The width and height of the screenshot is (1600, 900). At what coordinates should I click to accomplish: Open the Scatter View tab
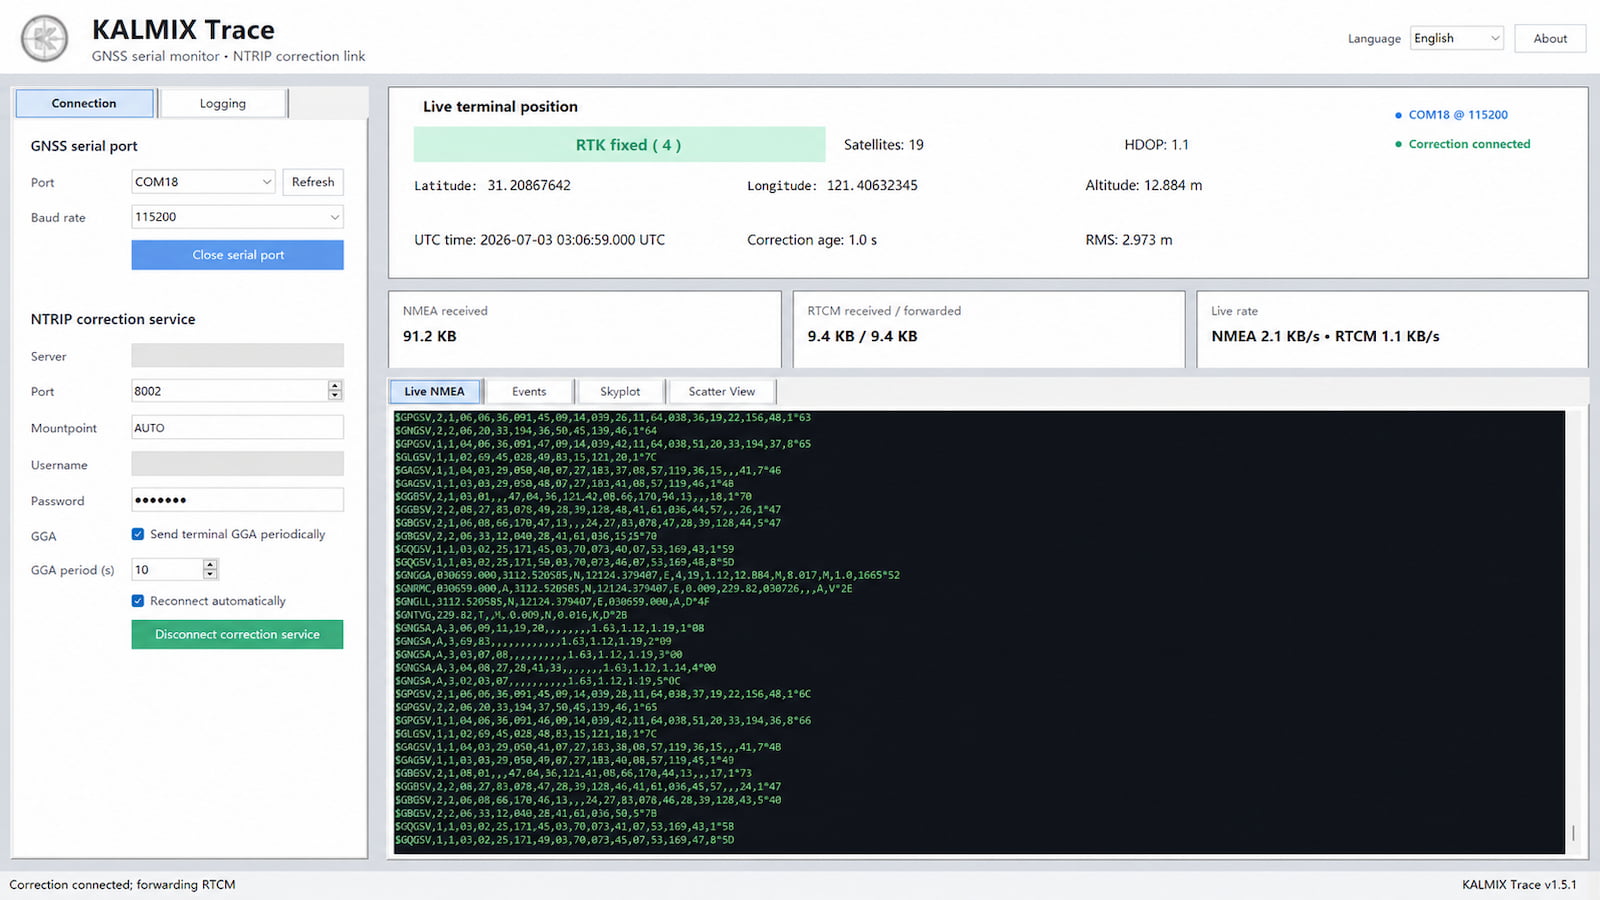722,391
